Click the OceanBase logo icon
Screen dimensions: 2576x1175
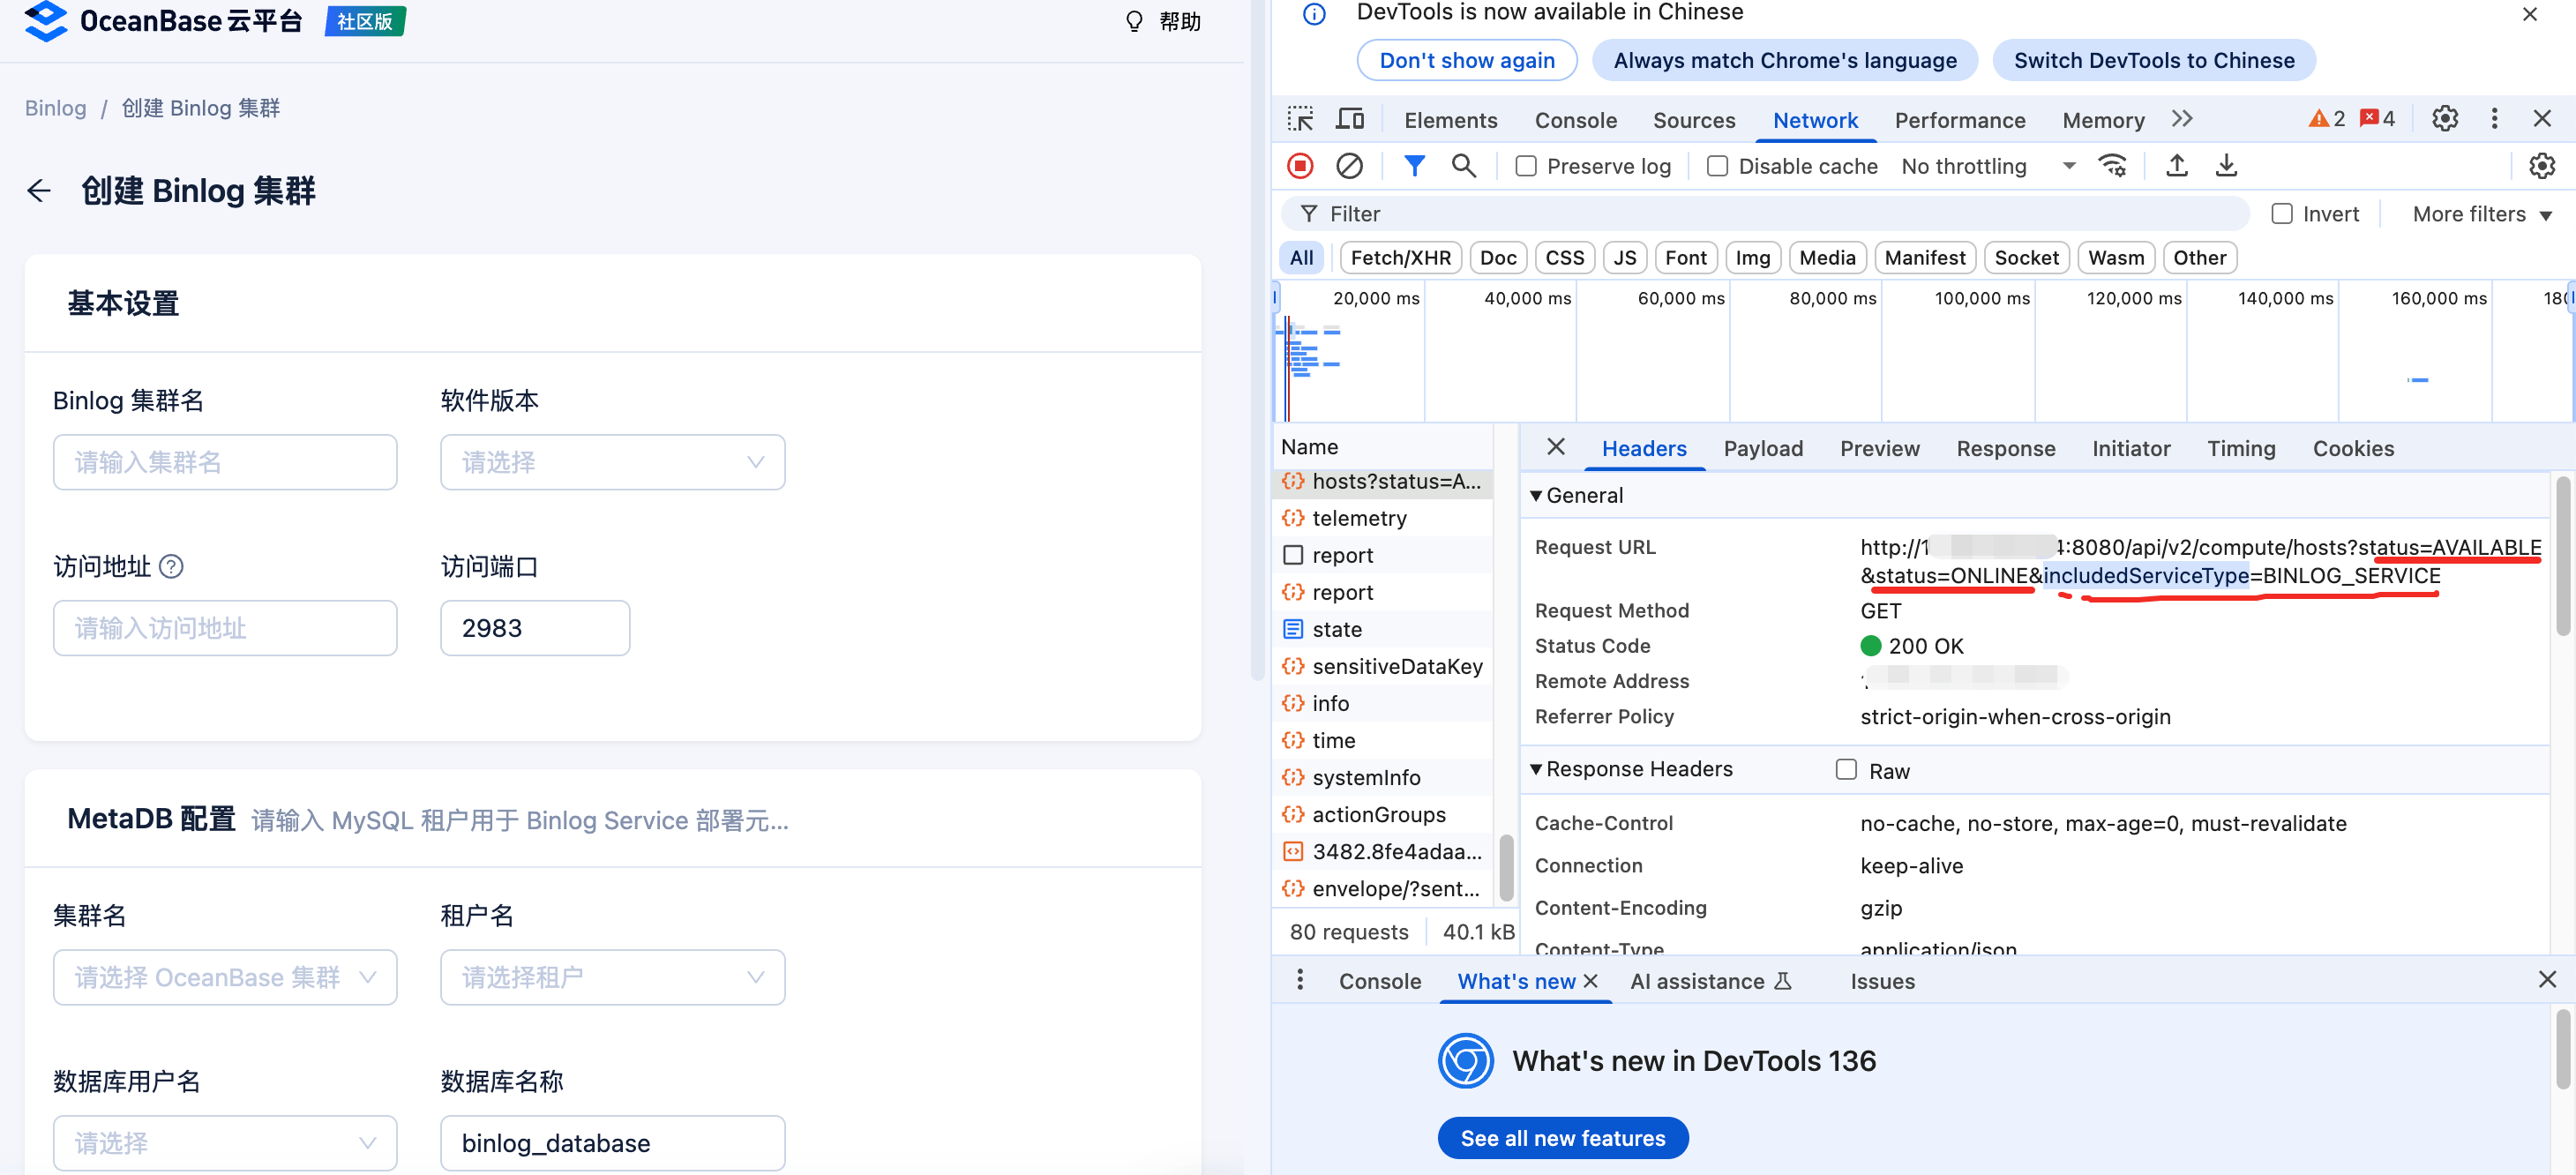pos(45,20)
